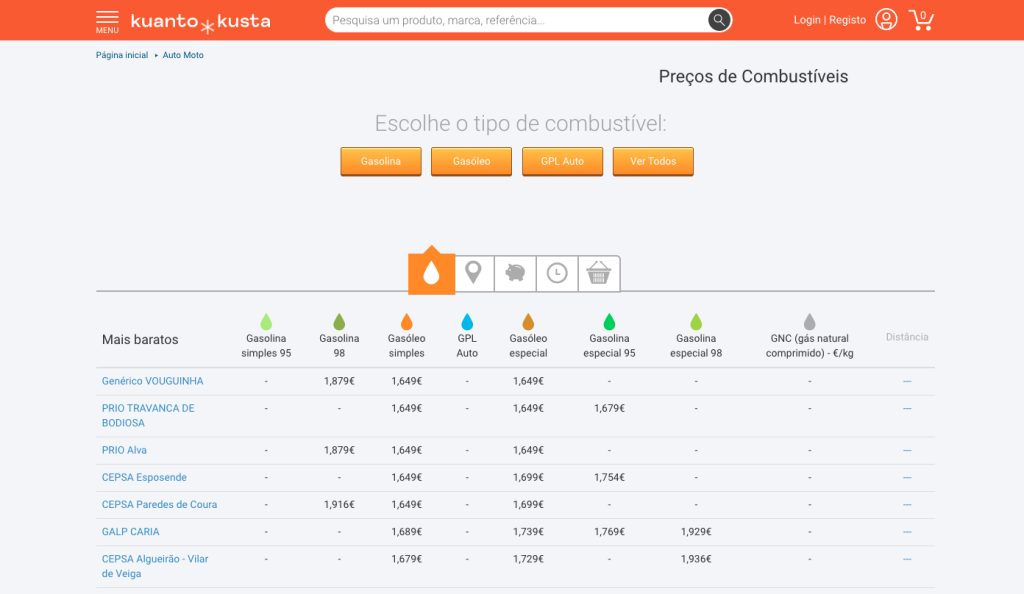Click the 1,936€ price in CEPSA Algueirão row
Viewport: 1024px width, 594px height.
click(696, 559)
